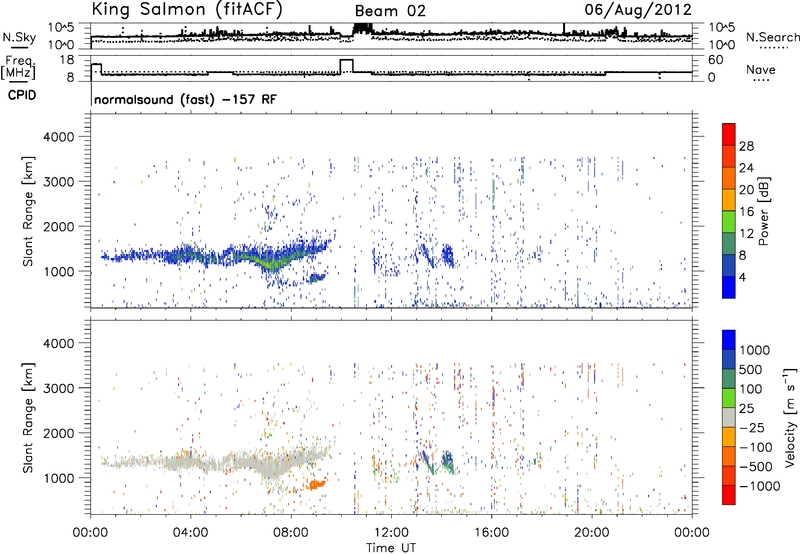Screen dimensions: 800x554
Task: Click the '4000' tick in power panel
Action: point(59,137)
